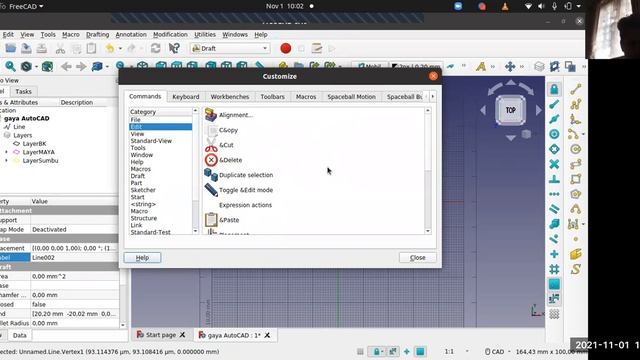Open the draw style dropdown arrow
The image size is (640, 360).
(x=36, y=67)
